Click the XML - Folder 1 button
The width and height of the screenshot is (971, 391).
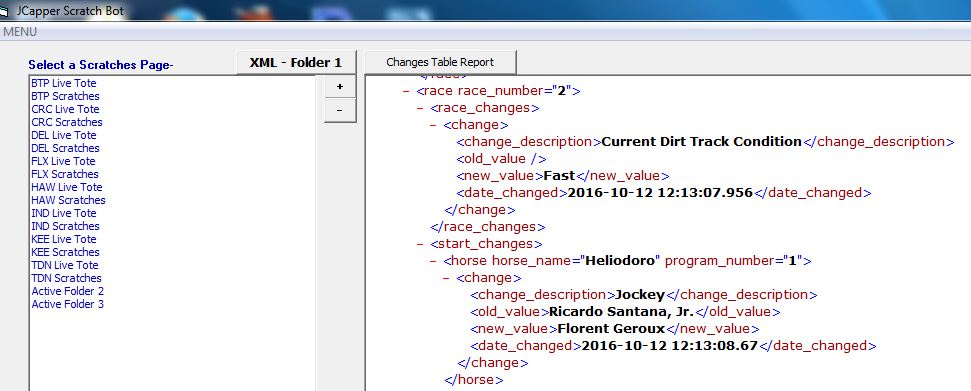(296, 63)
